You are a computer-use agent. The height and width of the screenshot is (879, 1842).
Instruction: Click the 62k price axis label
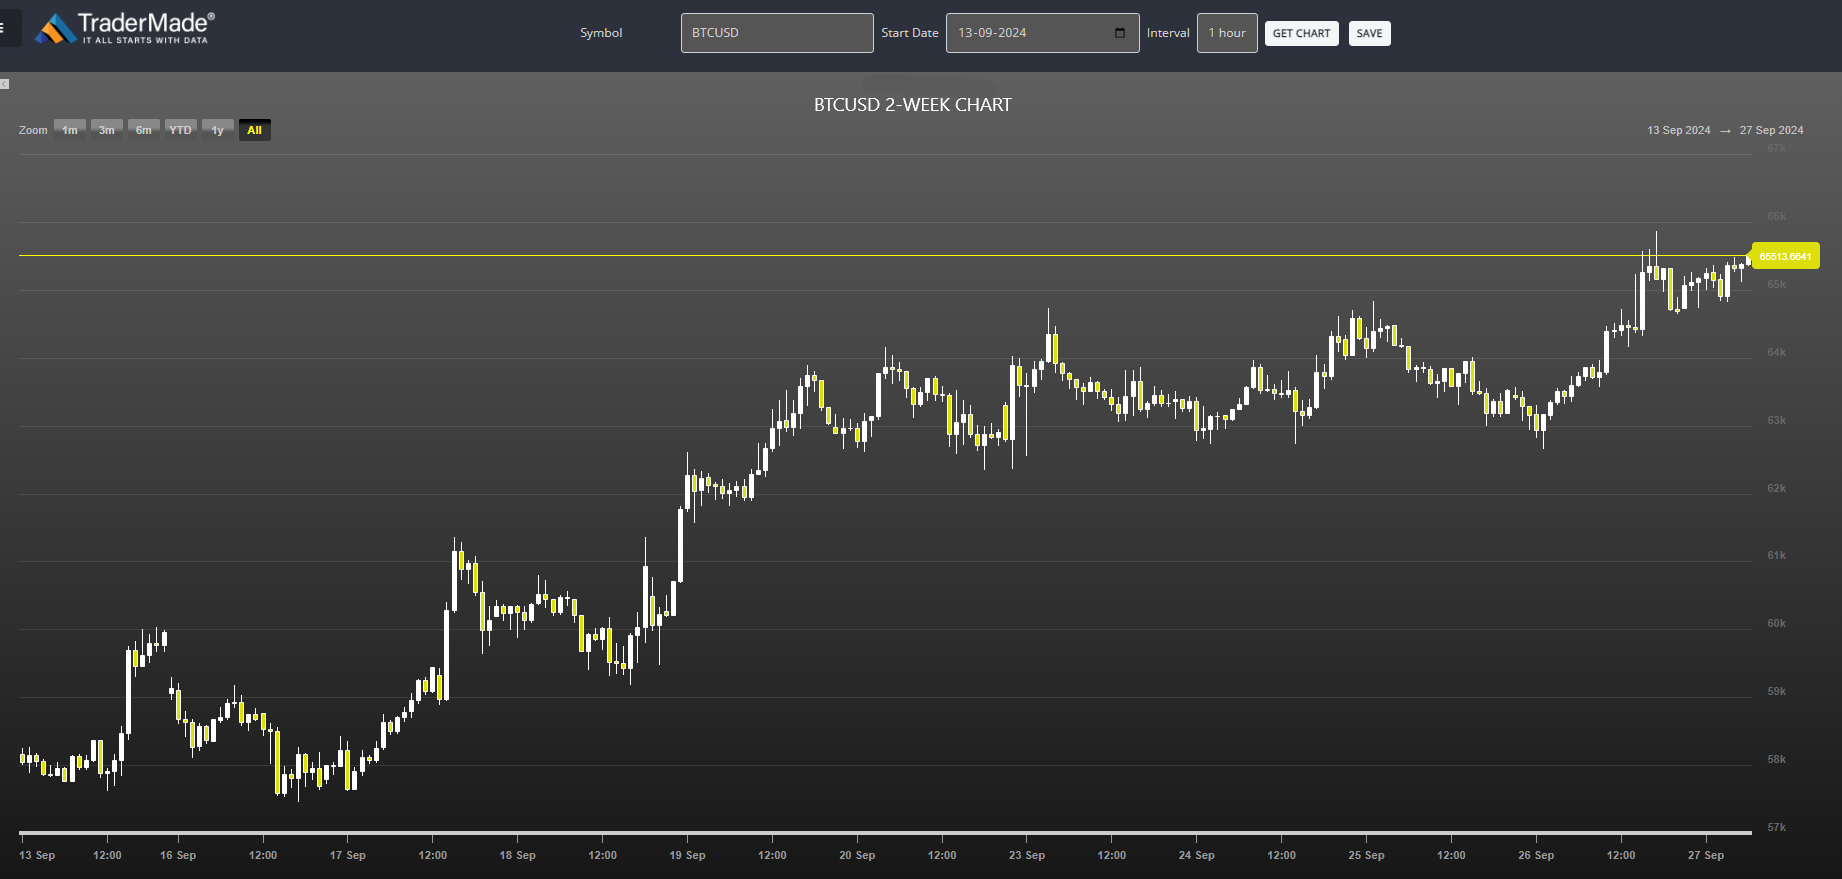[1776, 488]
